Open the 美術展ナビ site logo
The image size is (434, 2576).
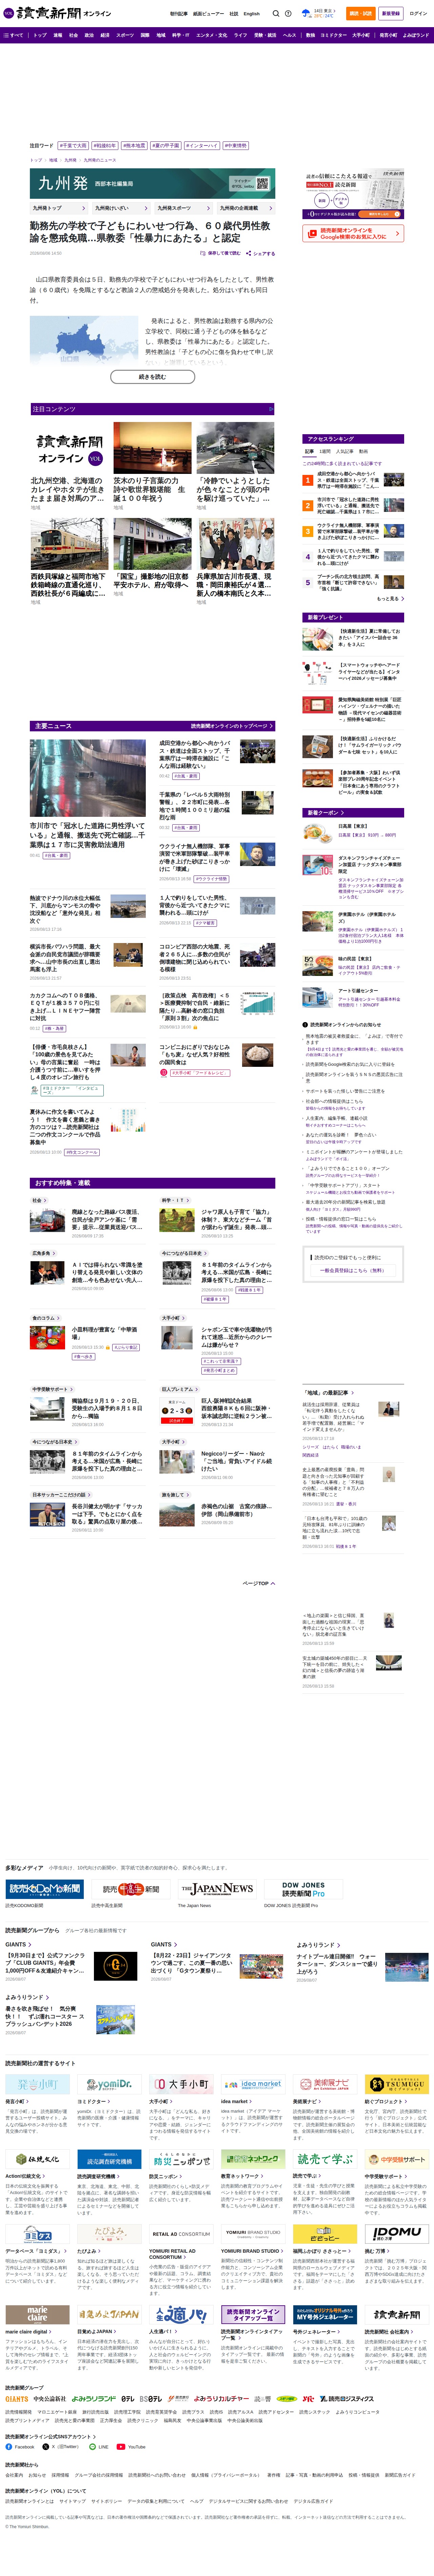coord(325,2084)
